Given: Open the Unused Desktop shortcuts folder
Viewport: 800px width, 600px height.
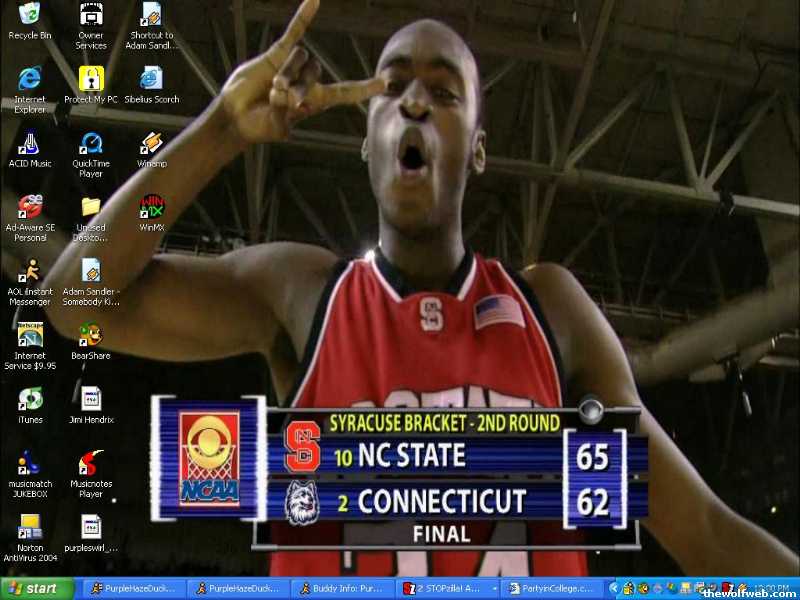Looking at the screenshot, I should (91, 207).
